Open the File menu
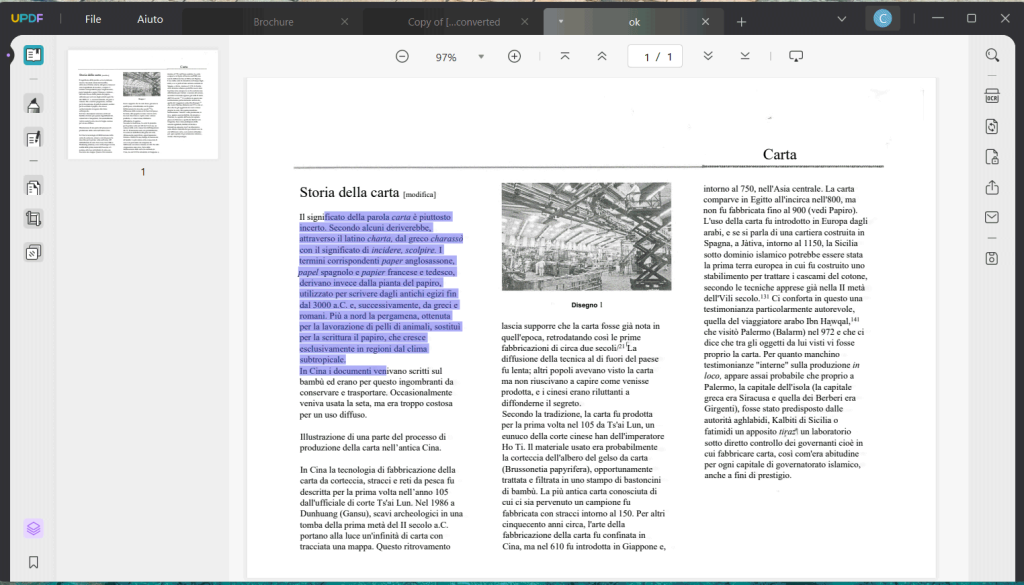 tap(93, 19)
